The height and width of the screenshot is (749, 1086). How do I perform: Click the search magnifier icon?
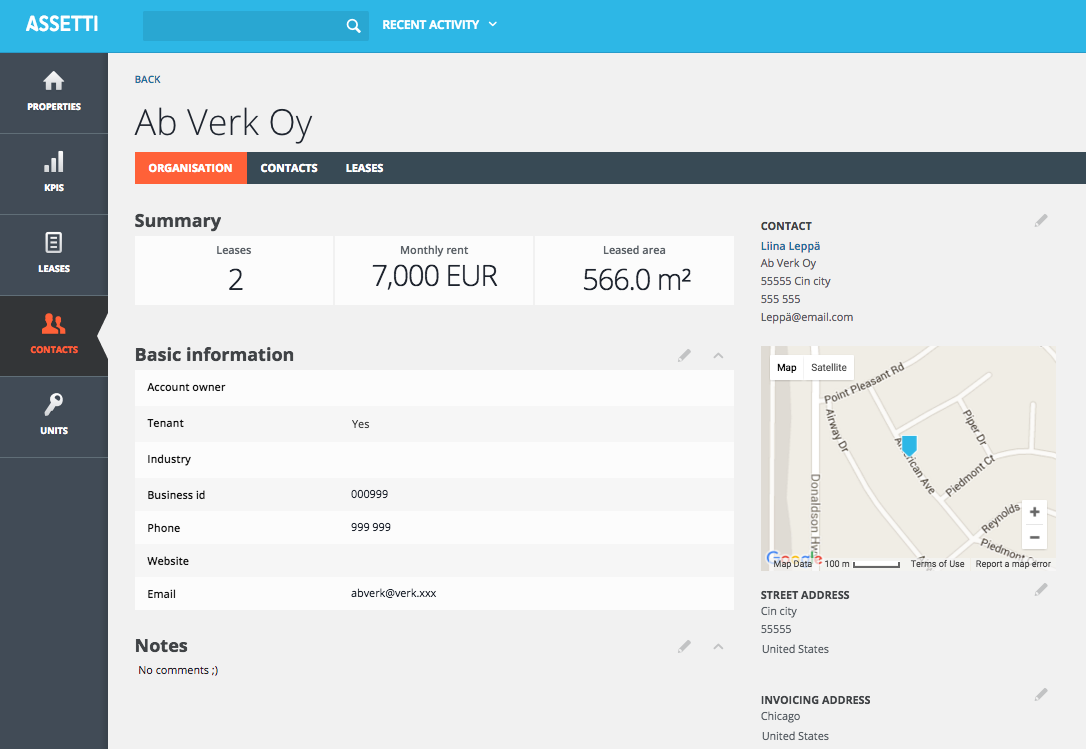pos(353,26)
